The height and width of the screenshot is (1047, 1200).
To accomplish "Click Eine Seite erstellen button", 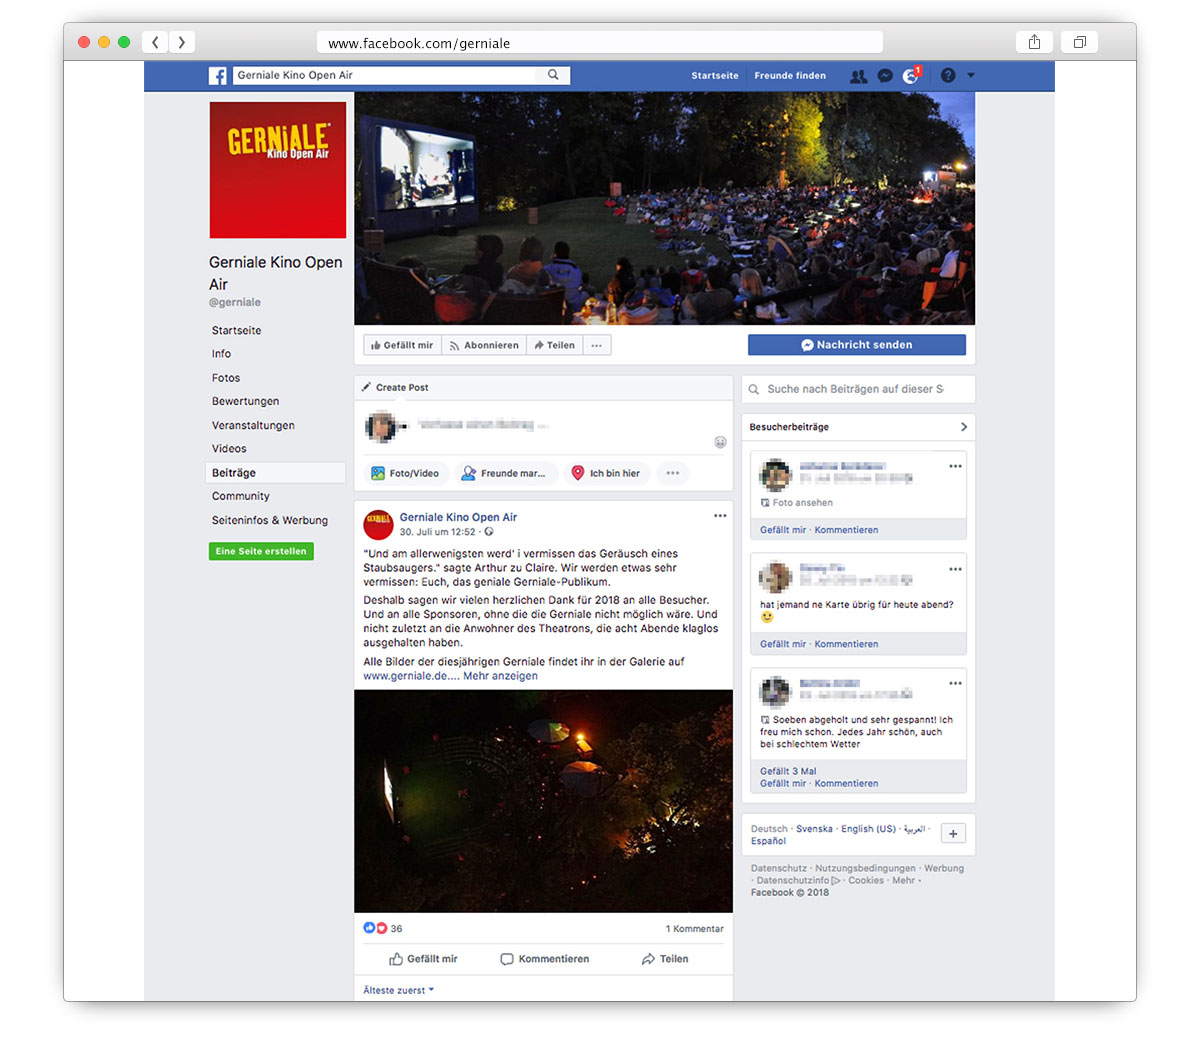I will coord(261,551).
